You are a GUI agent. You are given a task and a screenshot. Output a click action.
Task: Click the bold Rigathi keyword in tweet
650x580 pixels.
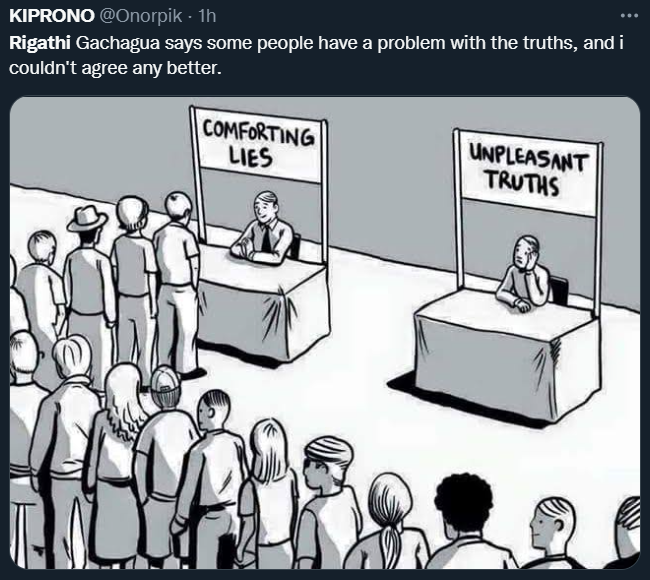click(x=40, y=43)
